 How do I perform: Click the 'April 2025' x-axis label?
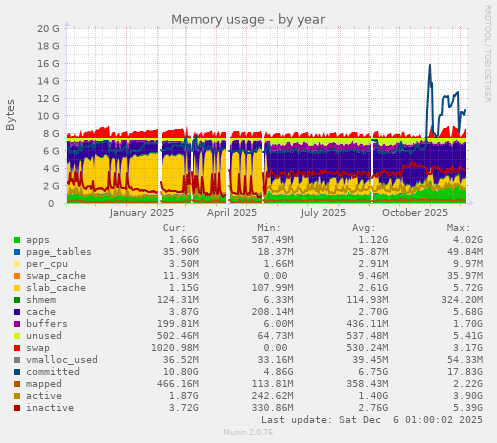pos(232,213)
